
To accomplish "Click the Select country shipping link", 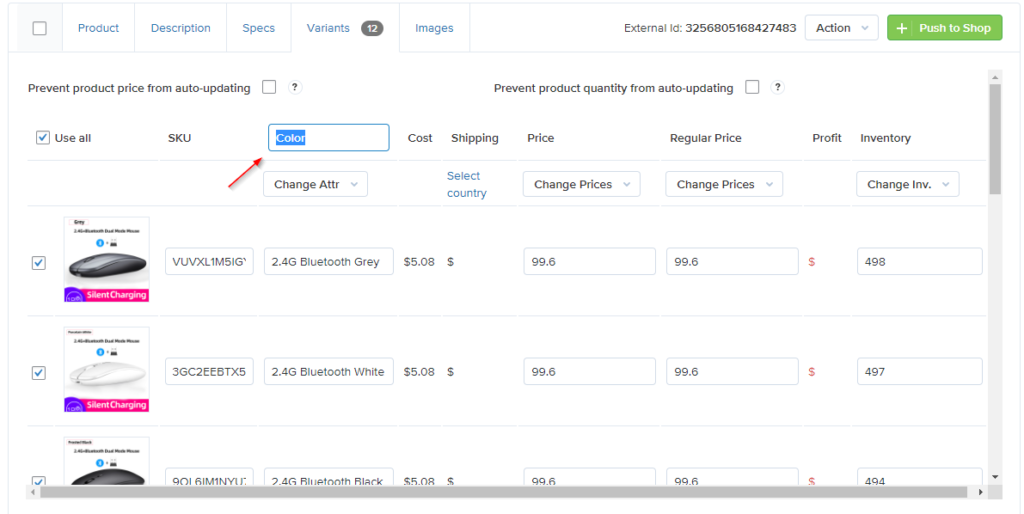I will click(x=466, y=185).
